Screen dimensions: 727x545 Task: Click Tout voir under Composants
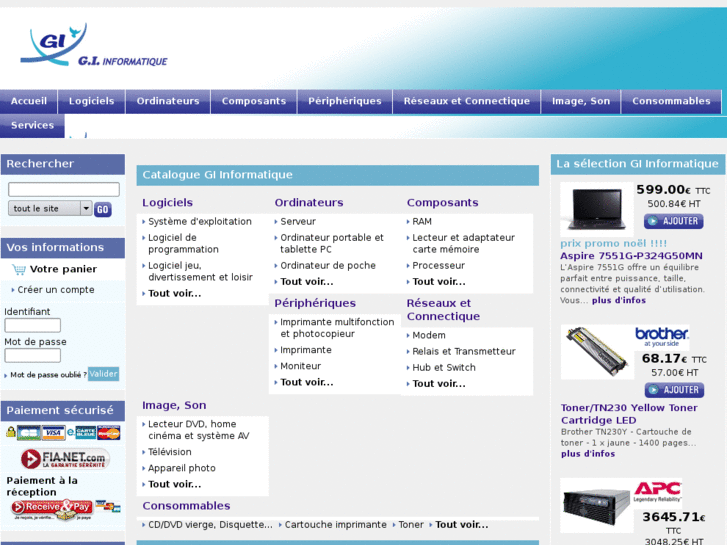(439, 282)
